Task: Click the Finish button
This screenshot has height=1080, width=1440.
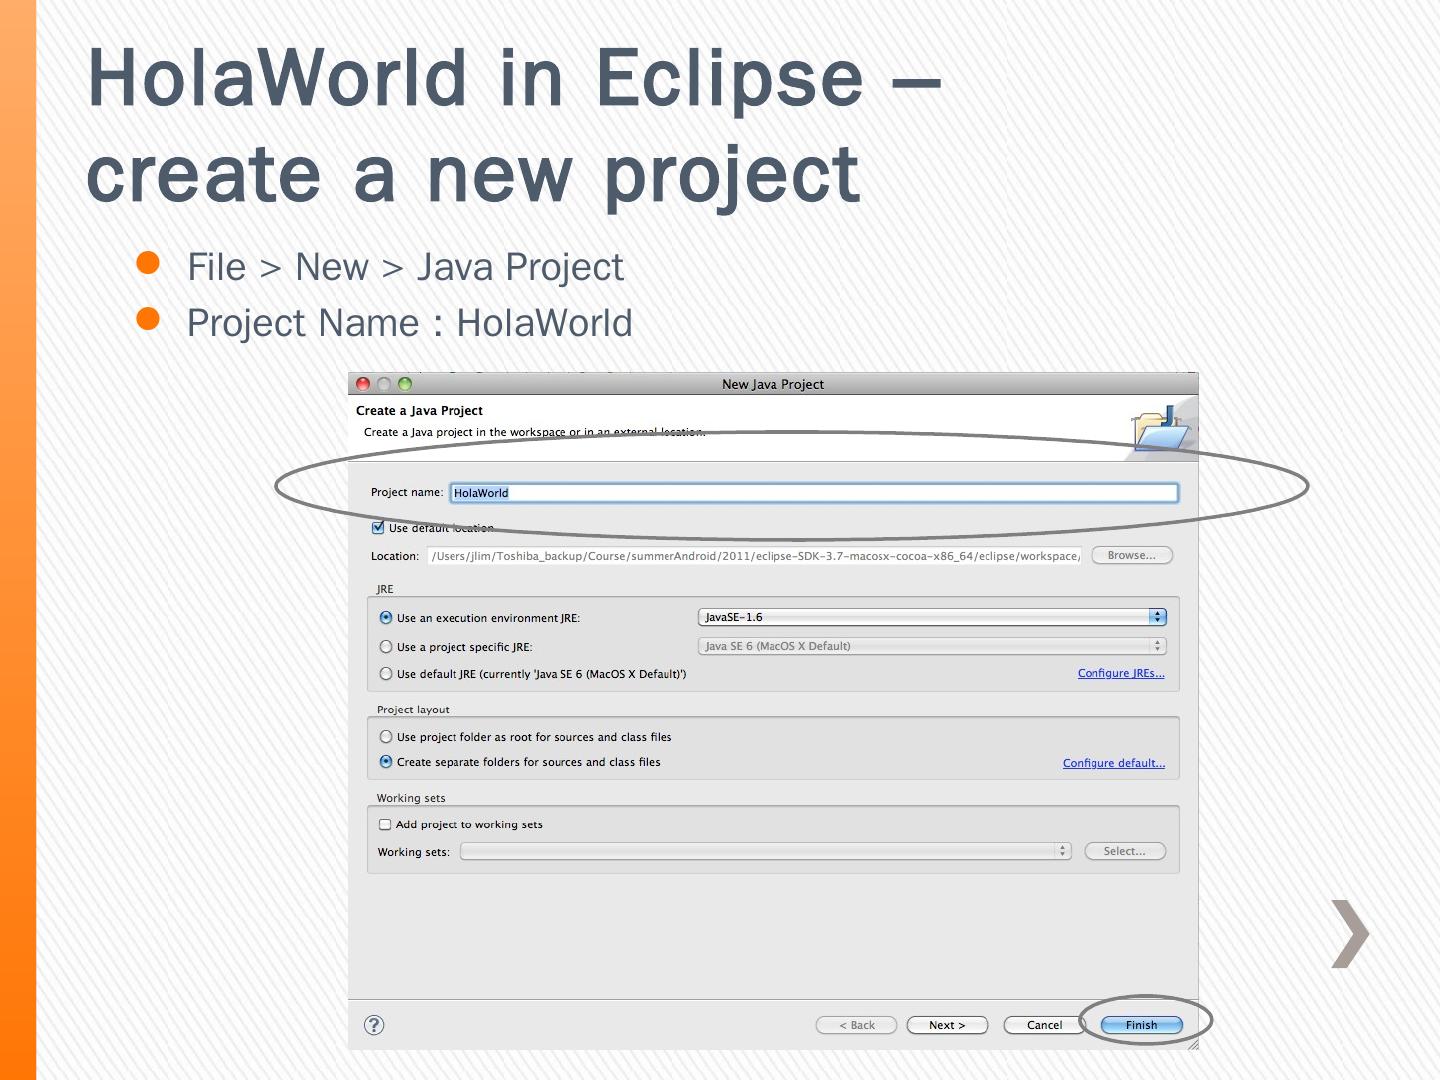Action: point(1141,1025)
